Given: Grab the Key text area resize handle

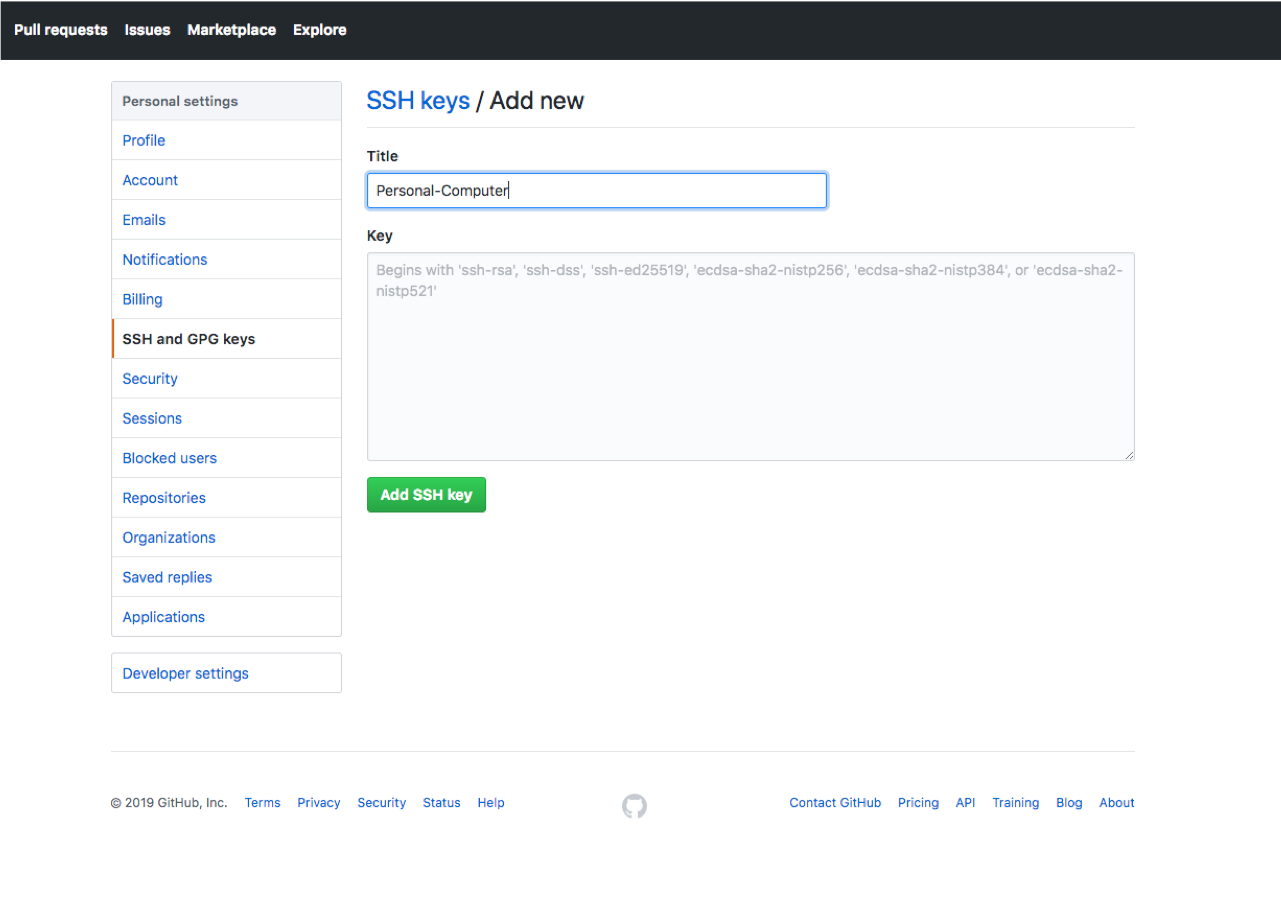Looking at the screenshot, I should point(1129,455).
